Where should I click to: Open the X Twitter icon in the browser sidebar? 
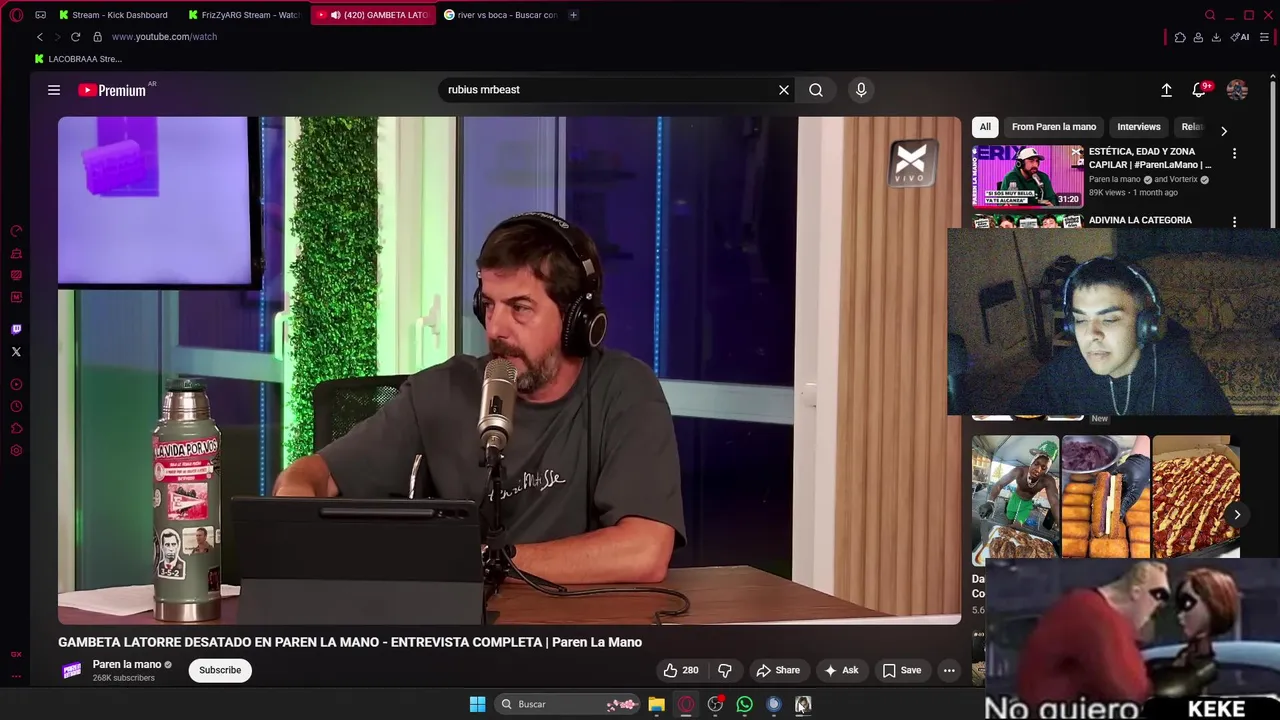tap(16, 352)
